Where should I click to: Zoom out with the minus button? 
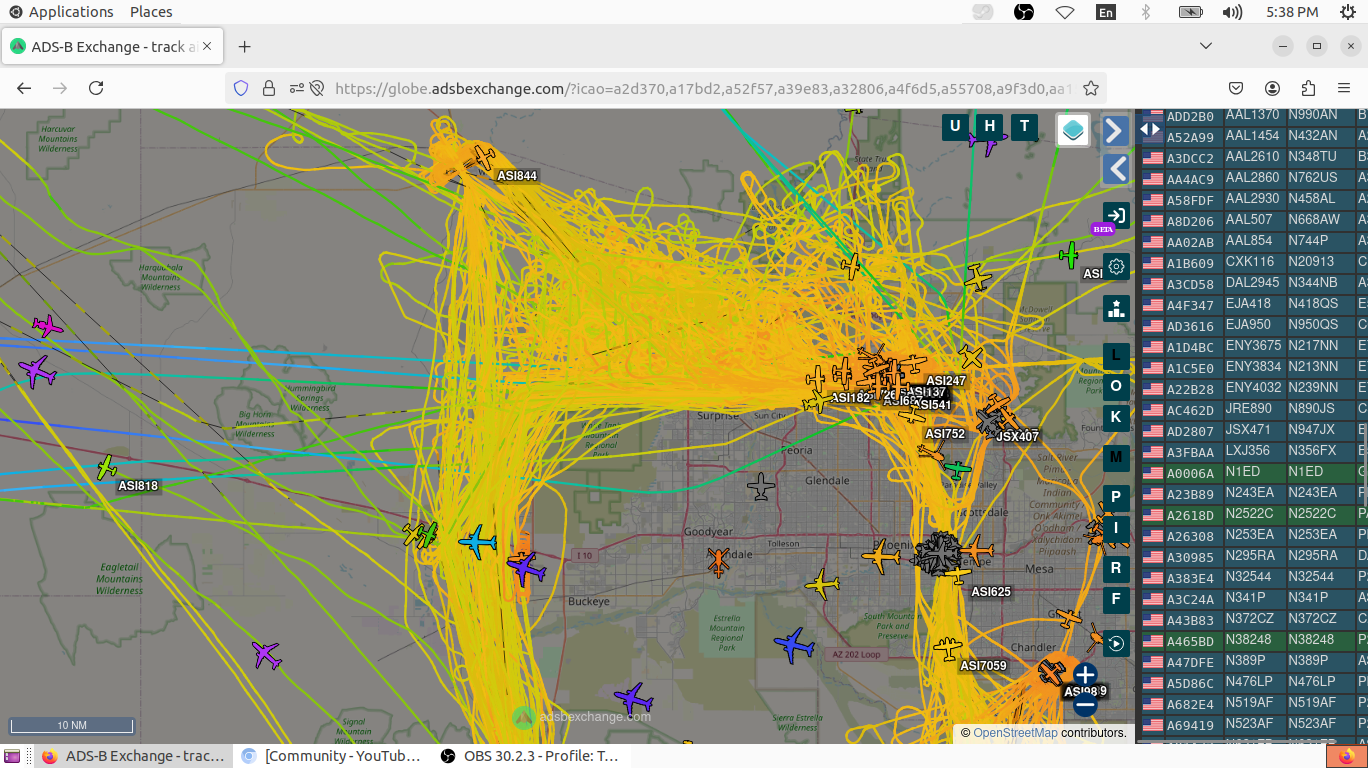tap(1085, 705)
